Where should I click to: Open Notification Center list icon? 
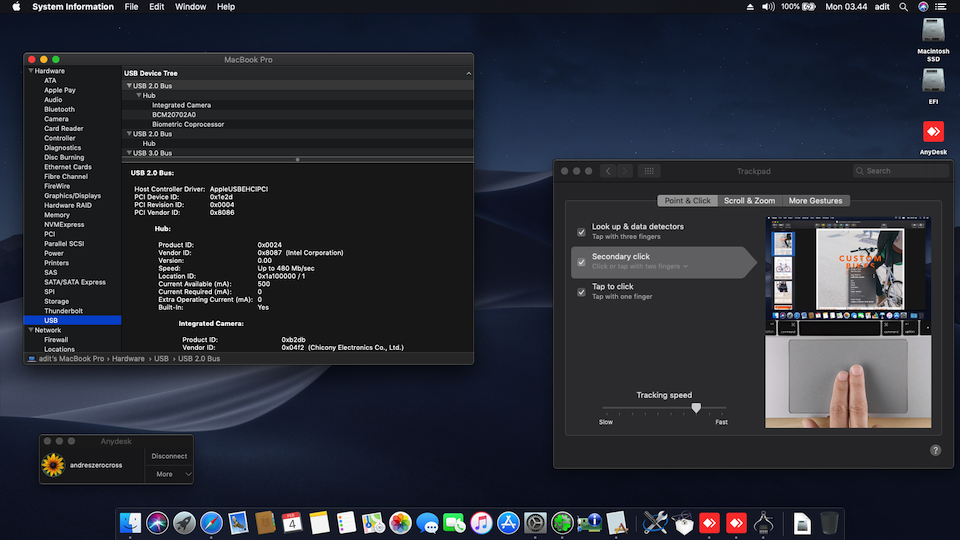pos(940,7)
